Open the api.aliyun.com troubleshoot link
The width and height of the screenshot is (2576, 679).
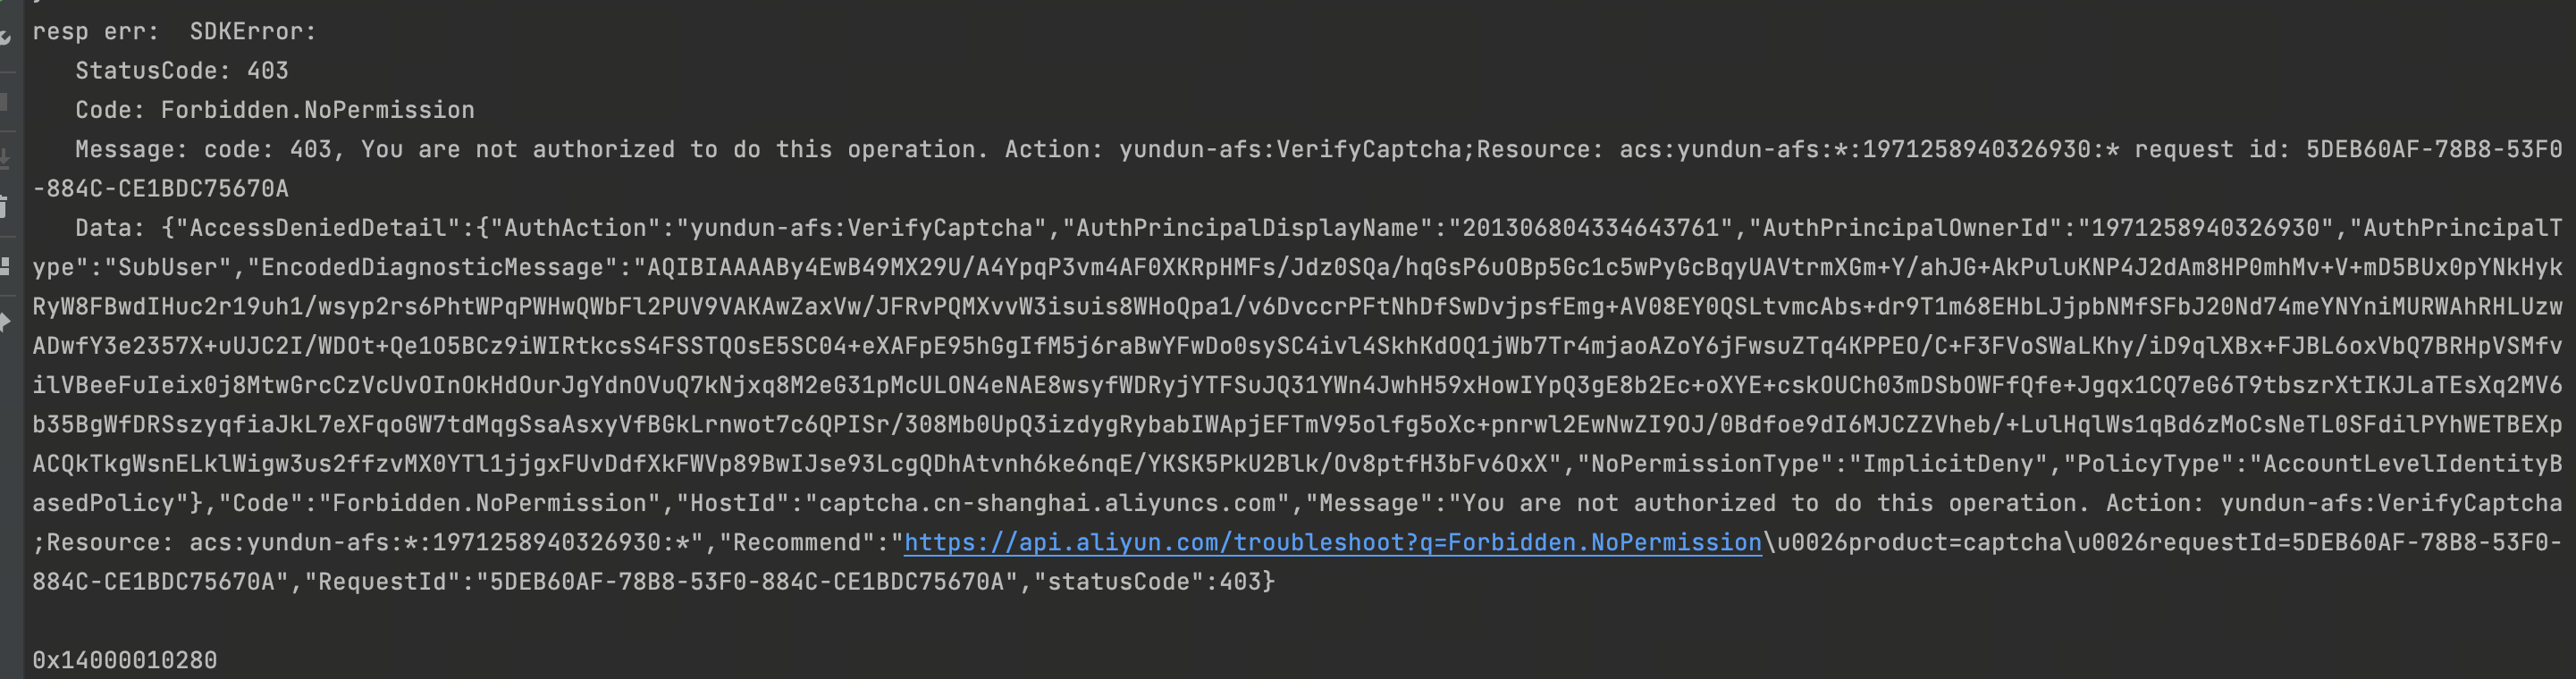(1332, 543)
